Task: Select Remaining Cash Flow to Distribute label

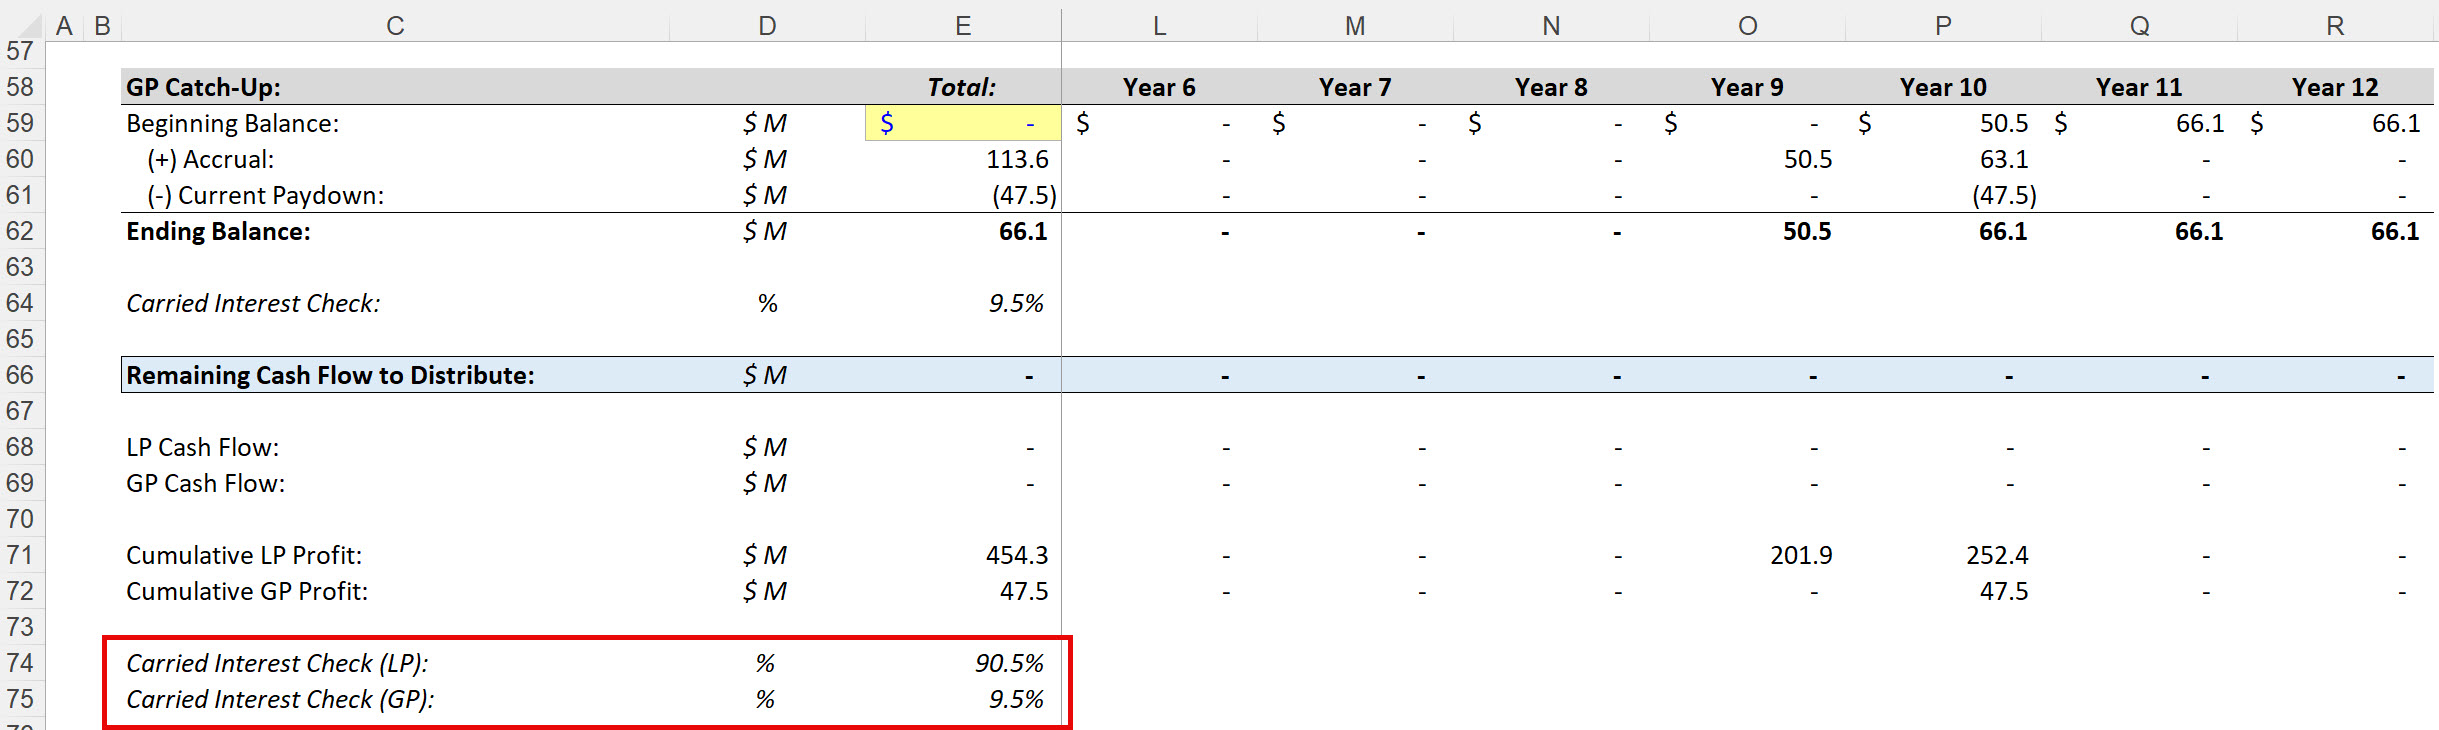Action: click(x=330, y=375)
